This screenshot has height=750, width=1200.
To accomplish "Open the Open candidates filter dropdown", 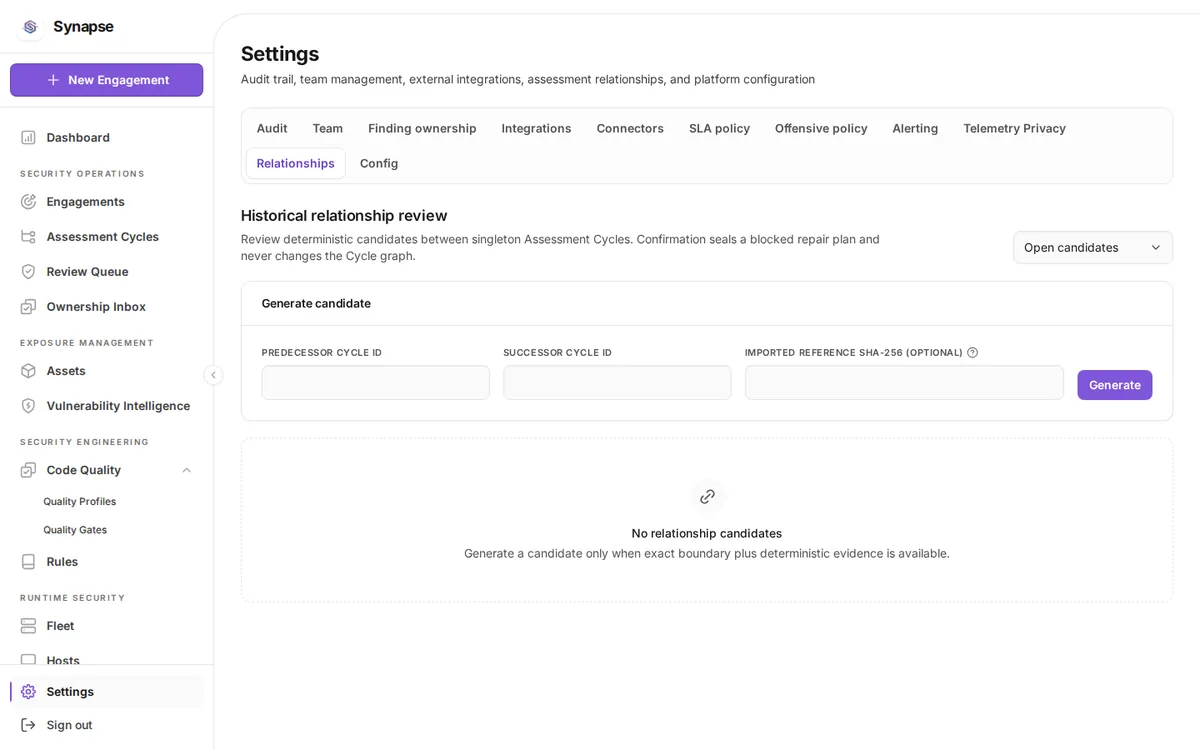I will 1092,247.
